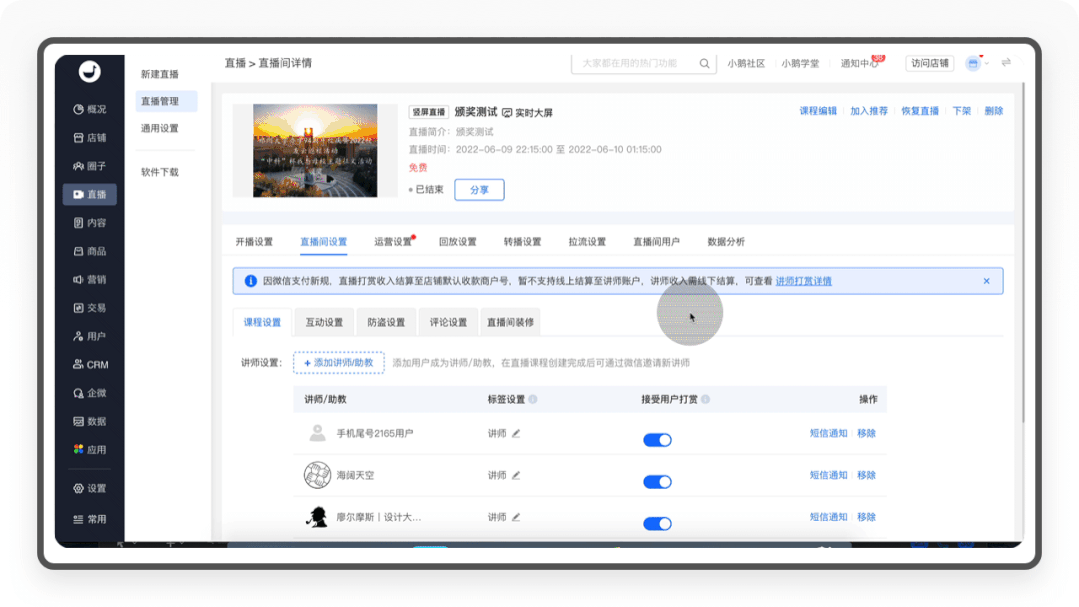This screenshot has height=607, width=1079.
Task: Open the 通知中心 notifications menu
Action: coord(859,63)
